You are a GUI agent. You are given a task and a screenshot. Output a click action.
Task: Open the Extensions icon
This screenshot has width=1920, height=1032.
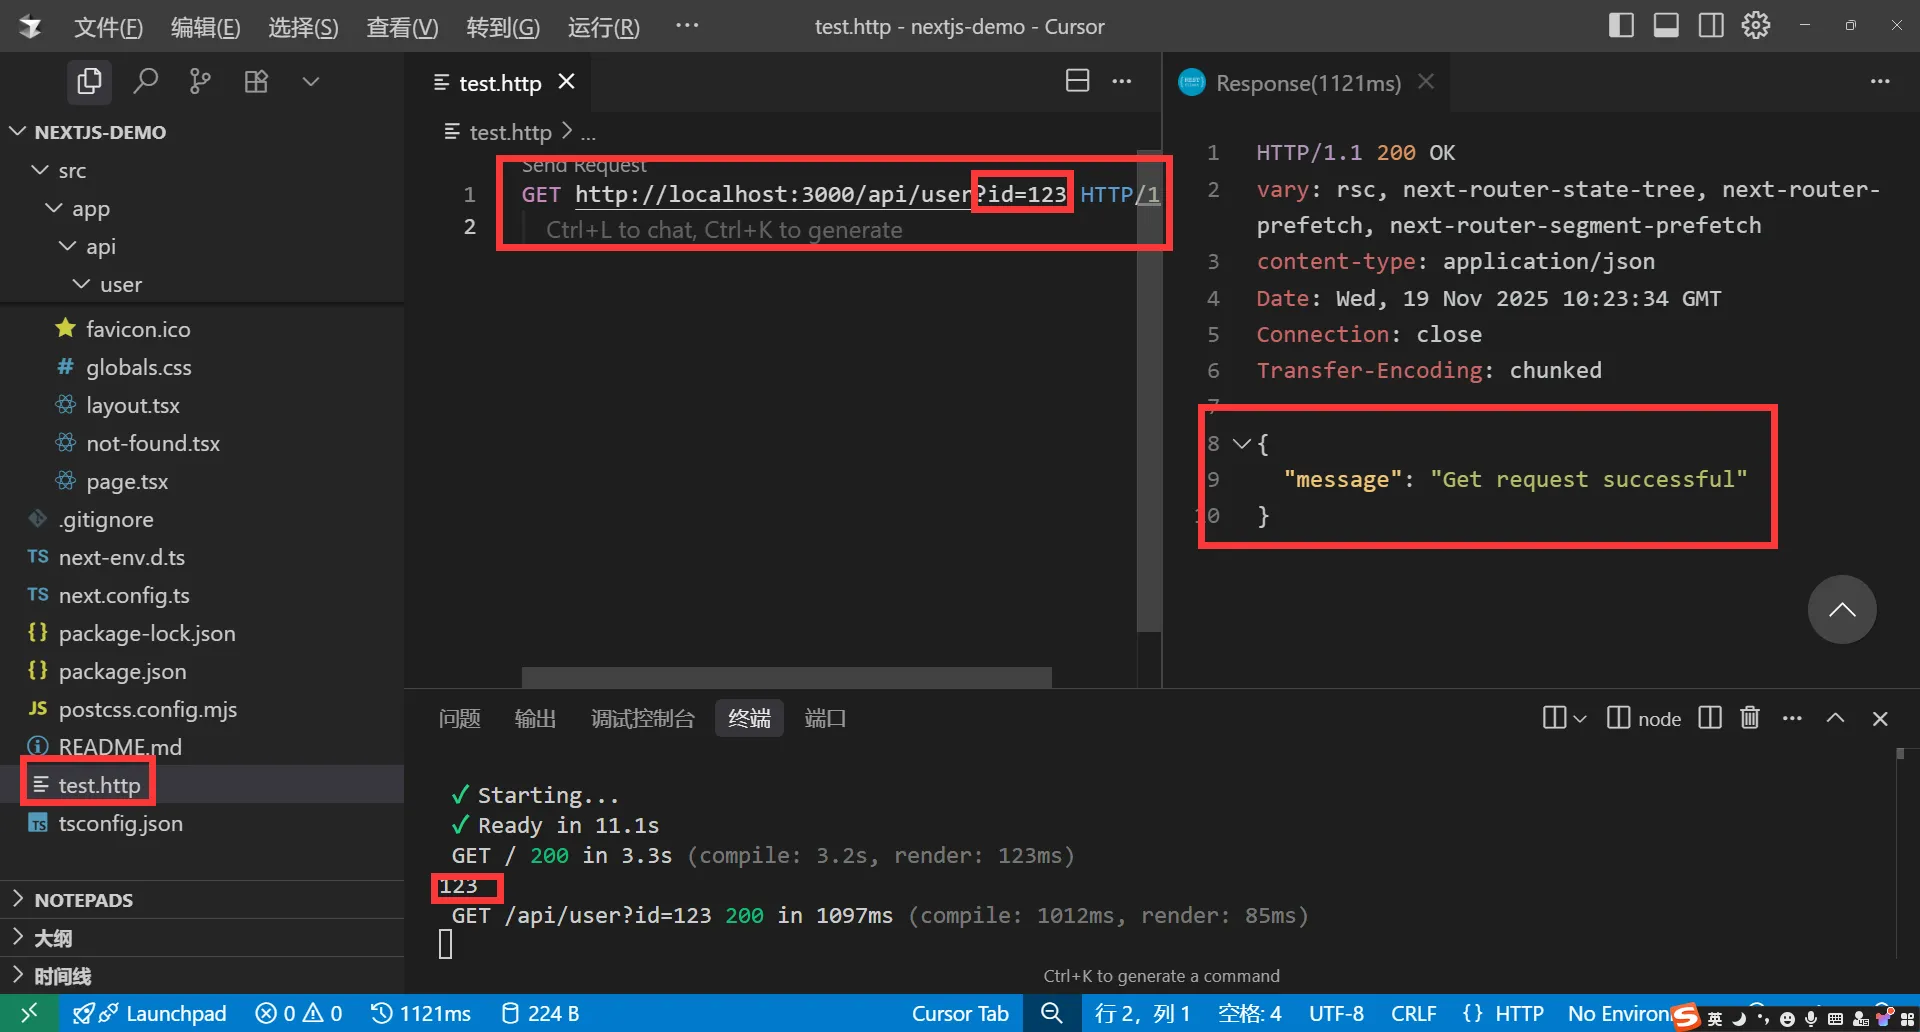[256, 81]
